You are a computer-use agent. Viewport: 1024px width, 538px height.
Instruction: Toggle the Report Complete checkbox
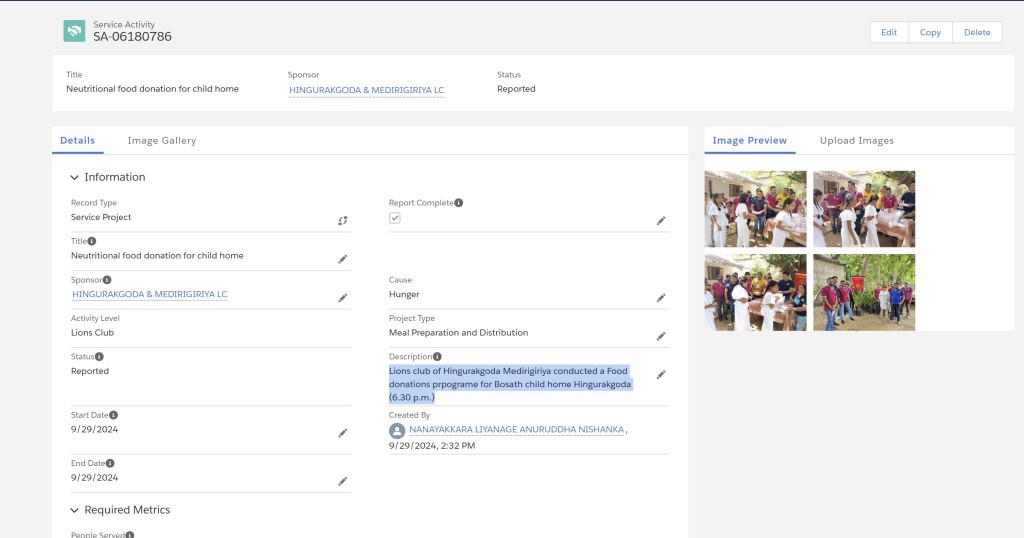[394, 218]
